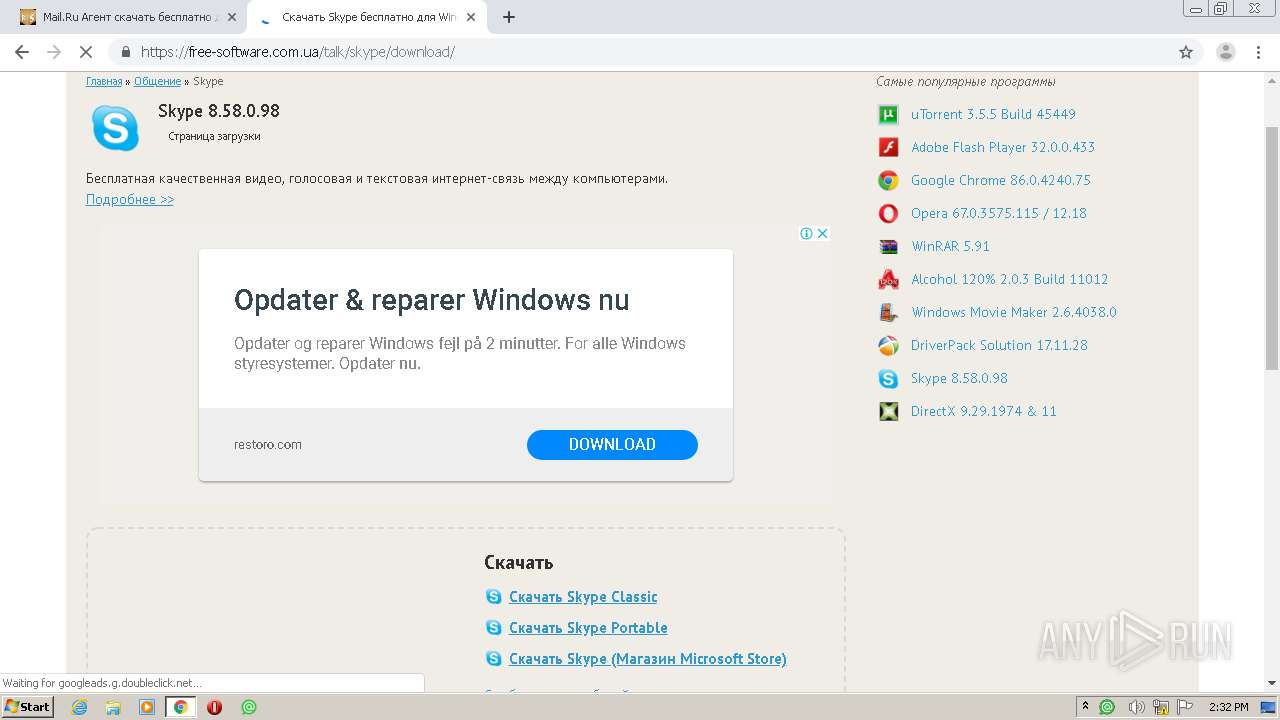Click the blue DOWNLOAD ad button
Screen dimensions: 1280x720
[612, 445]
